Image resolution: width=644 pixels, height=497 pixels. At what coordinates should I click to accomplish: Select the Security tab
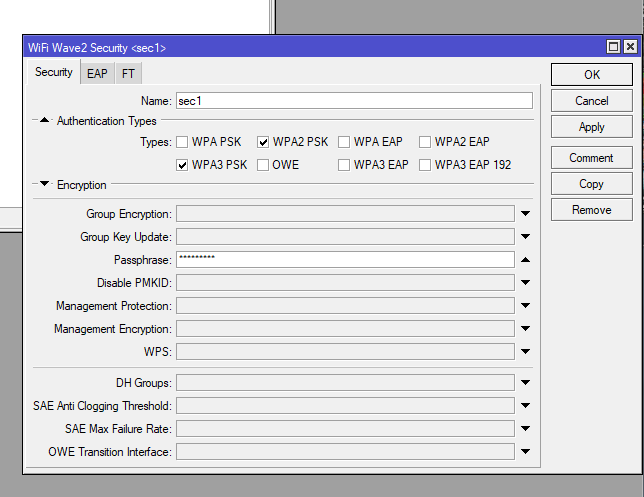[x=54, y=72]
